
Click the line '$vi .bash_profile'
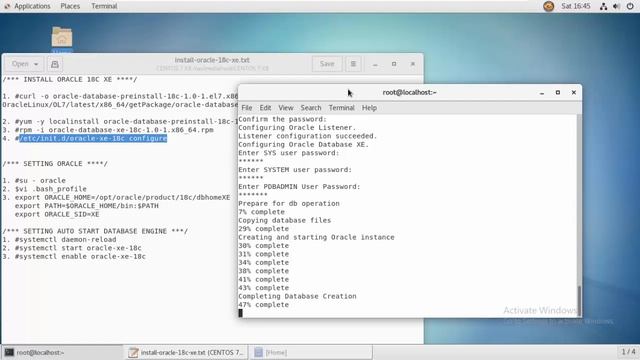pos(51,189)
